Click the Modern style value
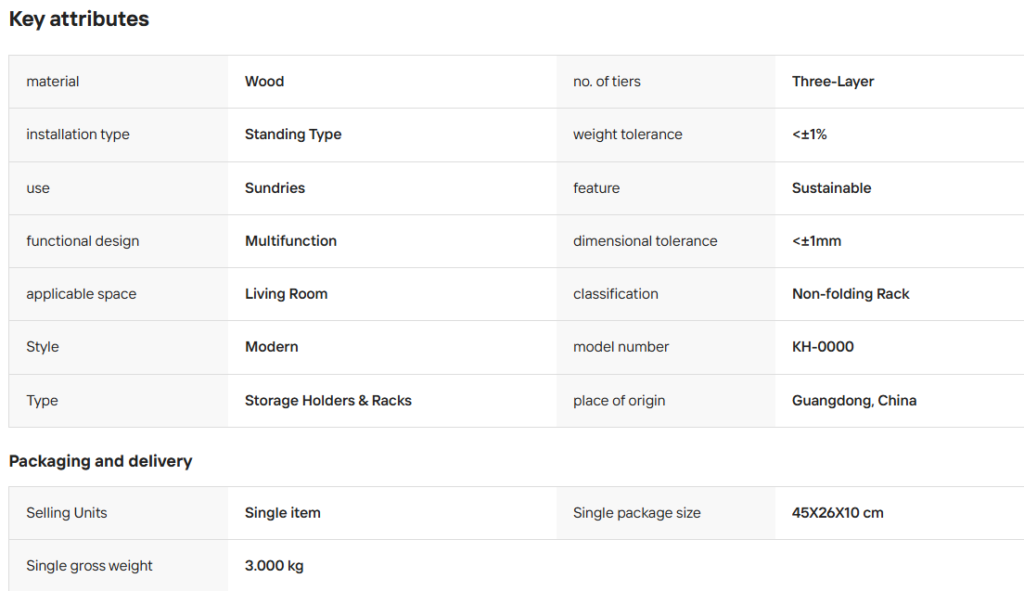 tap(272, 347)
